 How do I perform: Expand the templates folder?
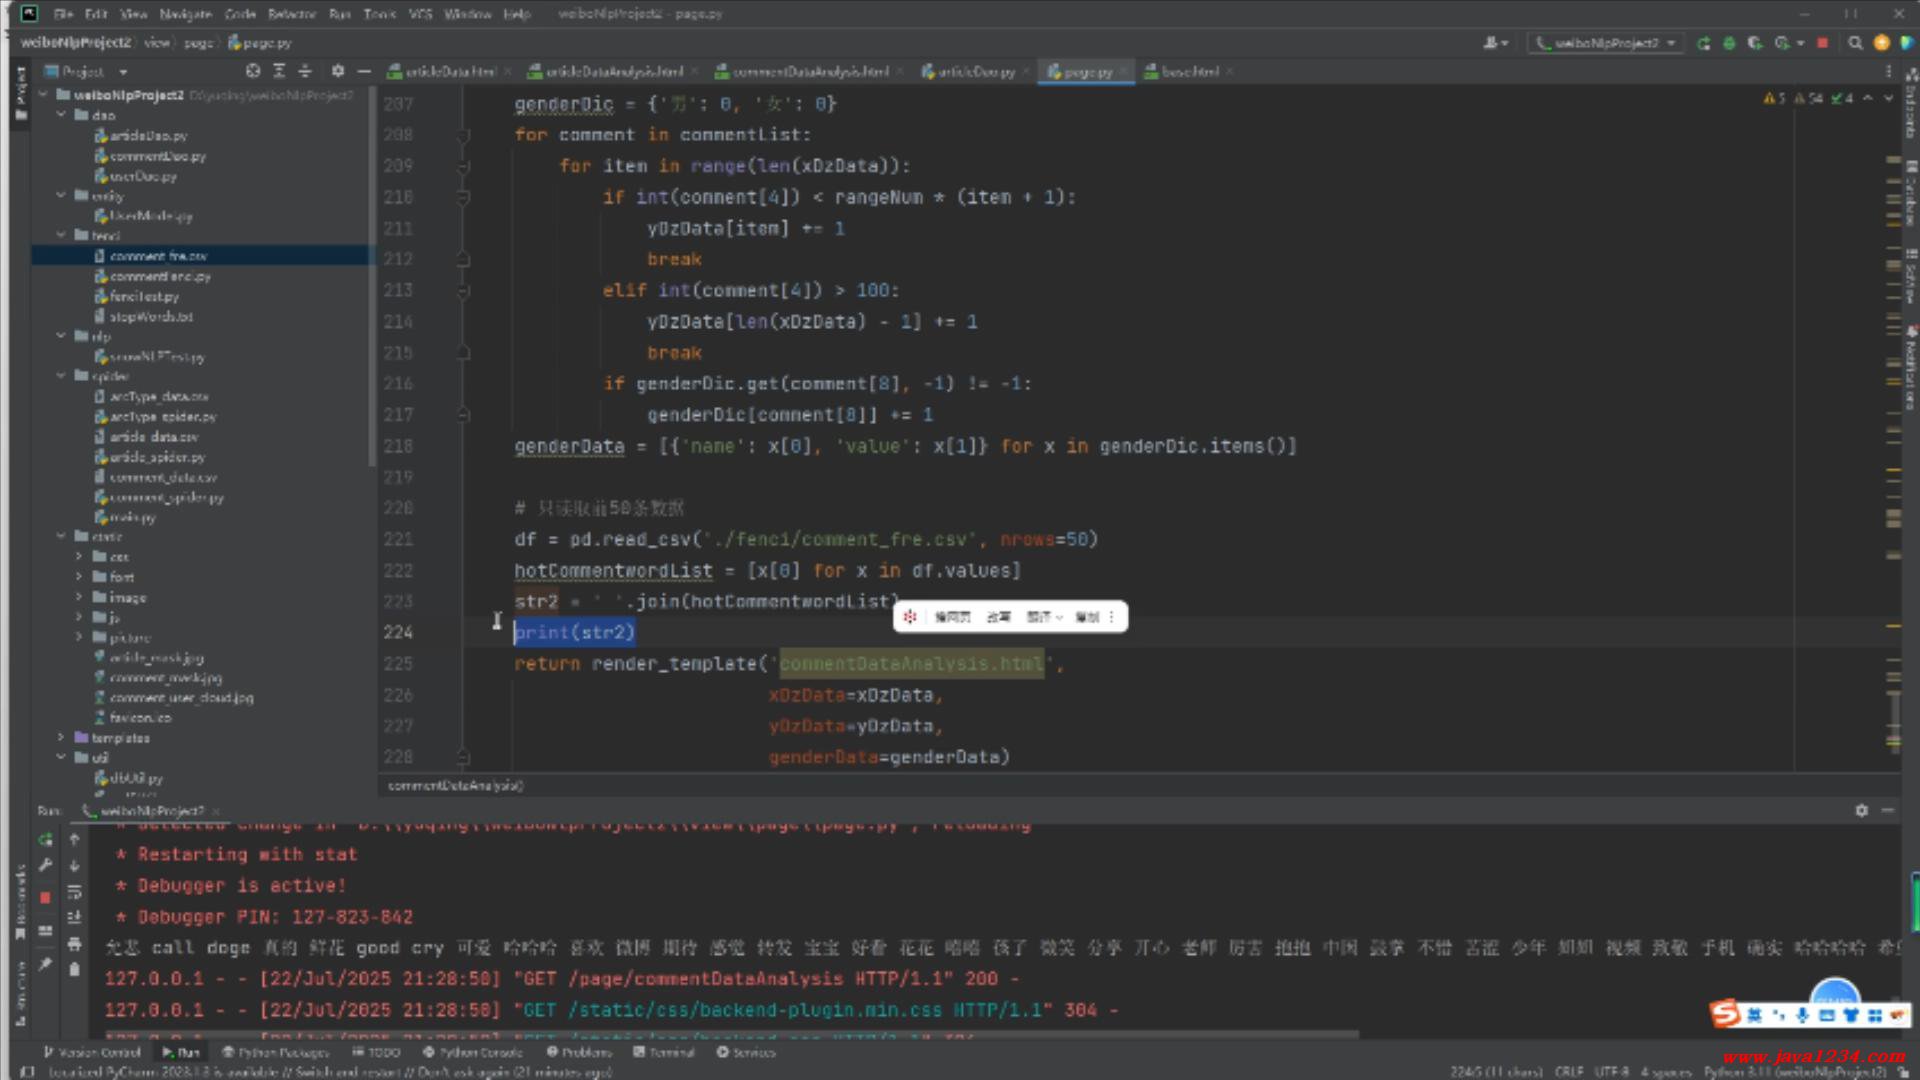[61, 738]
